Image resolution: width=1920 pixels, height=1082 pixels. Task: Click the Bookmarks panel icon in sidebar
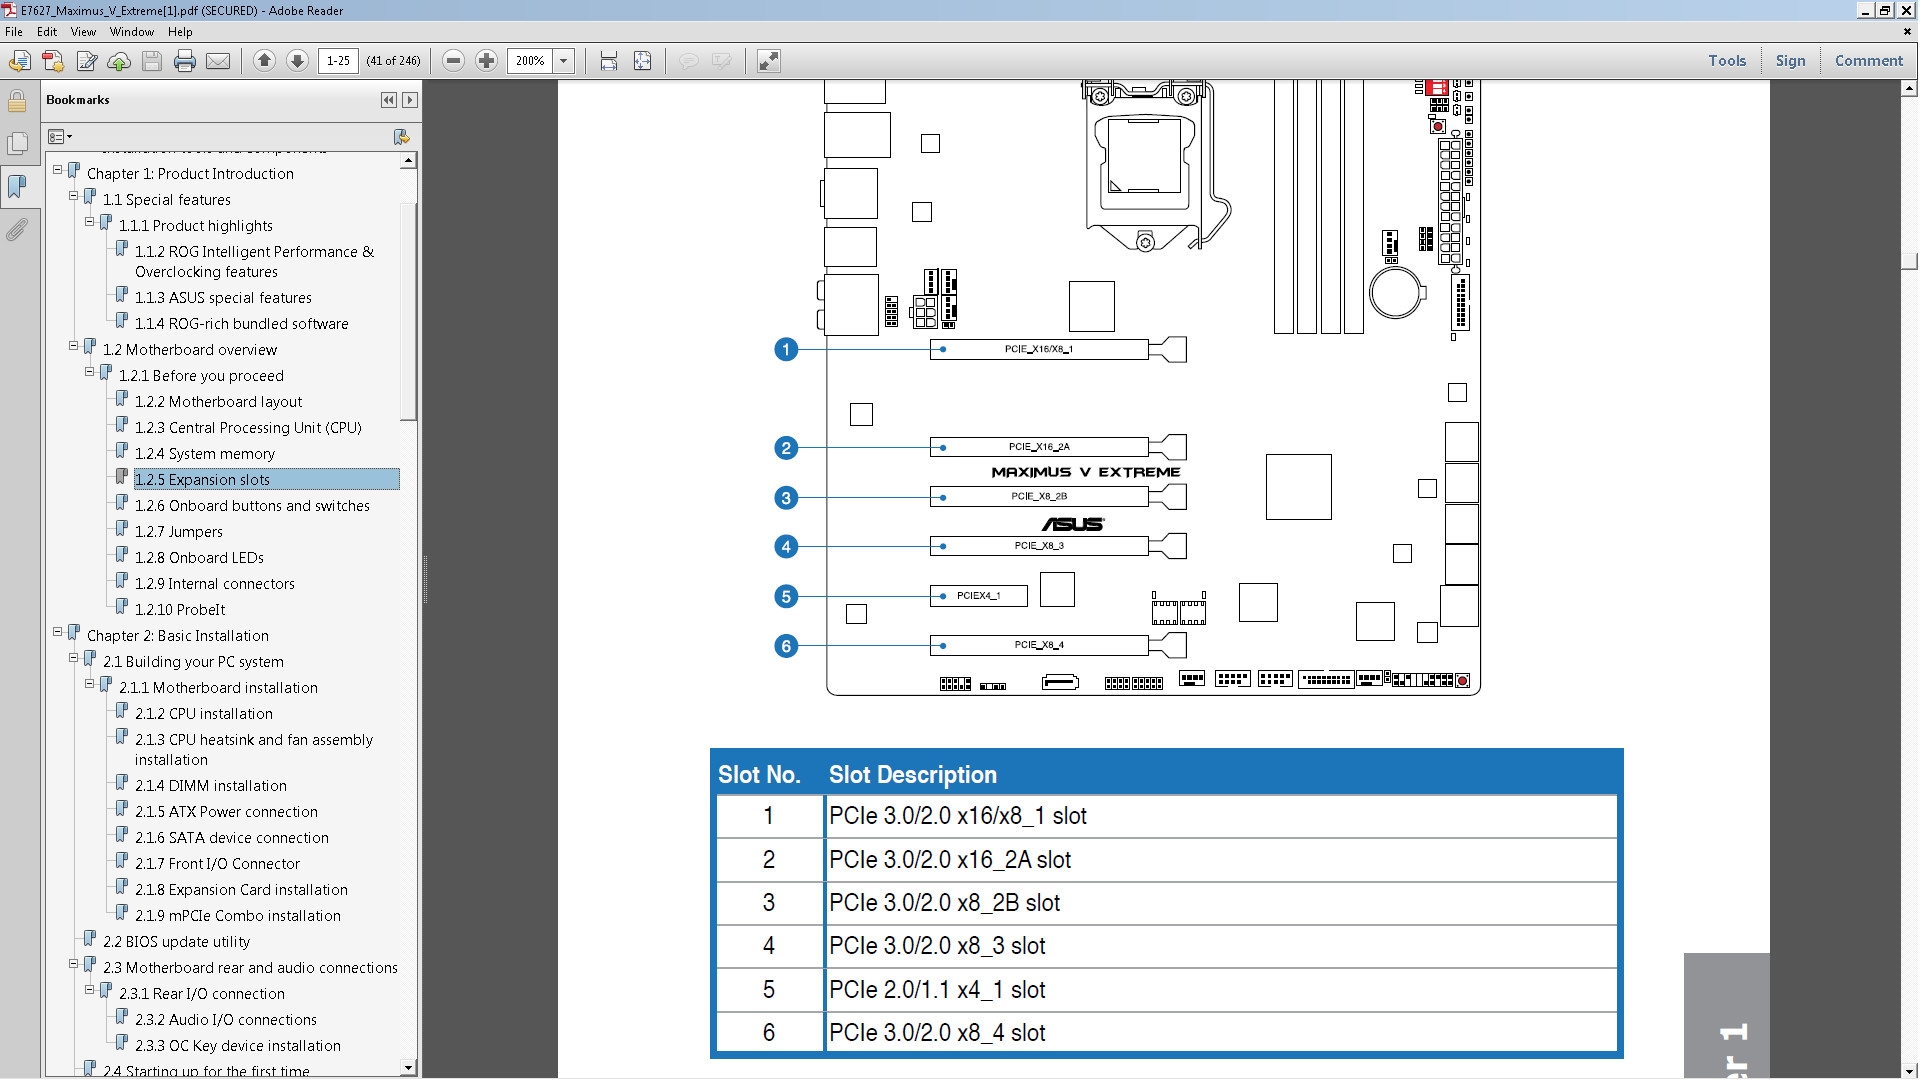pos(17,187)
